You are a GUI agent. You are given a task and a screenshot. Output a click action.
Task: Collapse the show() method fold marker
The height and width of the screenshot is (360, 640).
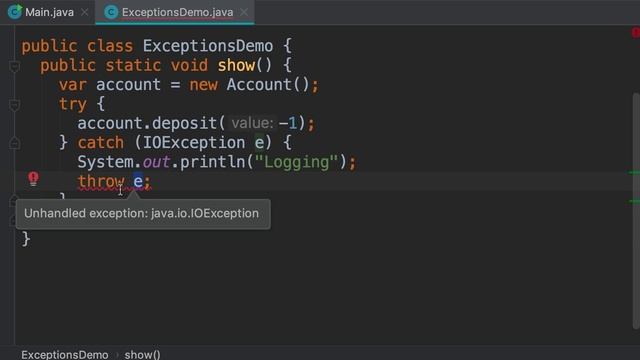[x=14, y=66]
